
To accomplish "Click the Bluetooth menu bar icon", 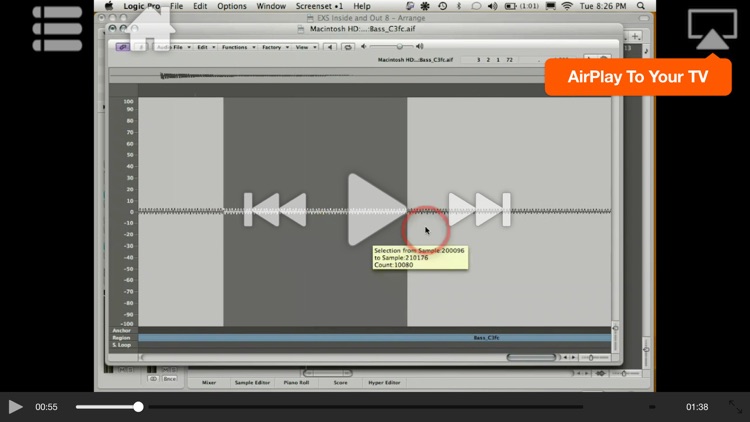I will coord(459,6).
